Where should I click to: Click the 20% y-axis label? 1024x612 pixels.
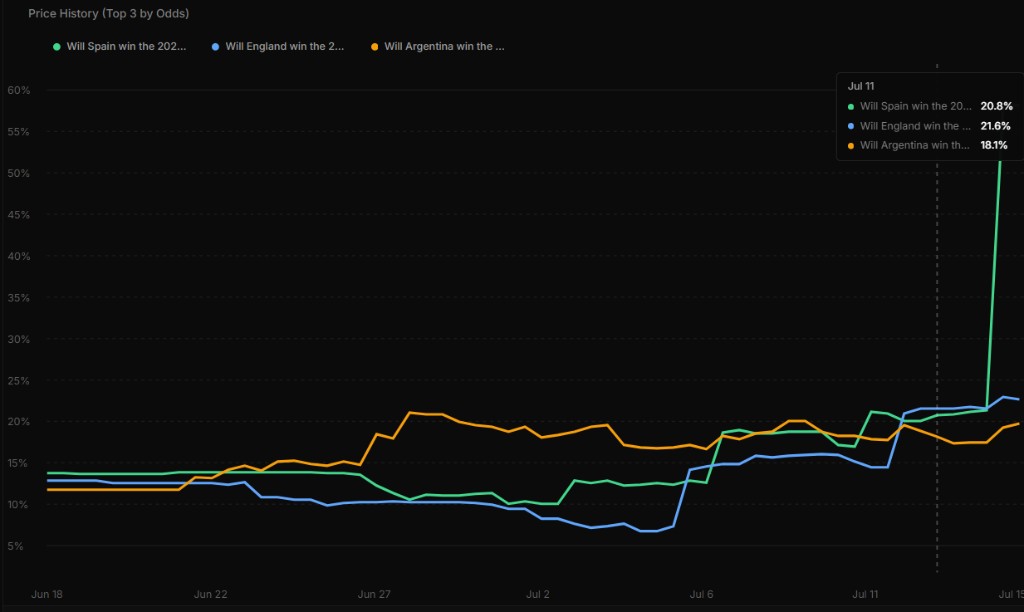(x=19, y=421)
